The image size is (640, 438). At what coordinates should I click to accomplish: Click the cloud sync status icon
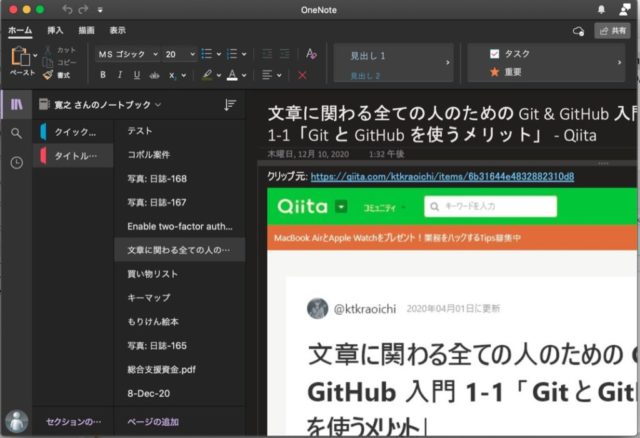click(x=578, y=31)
